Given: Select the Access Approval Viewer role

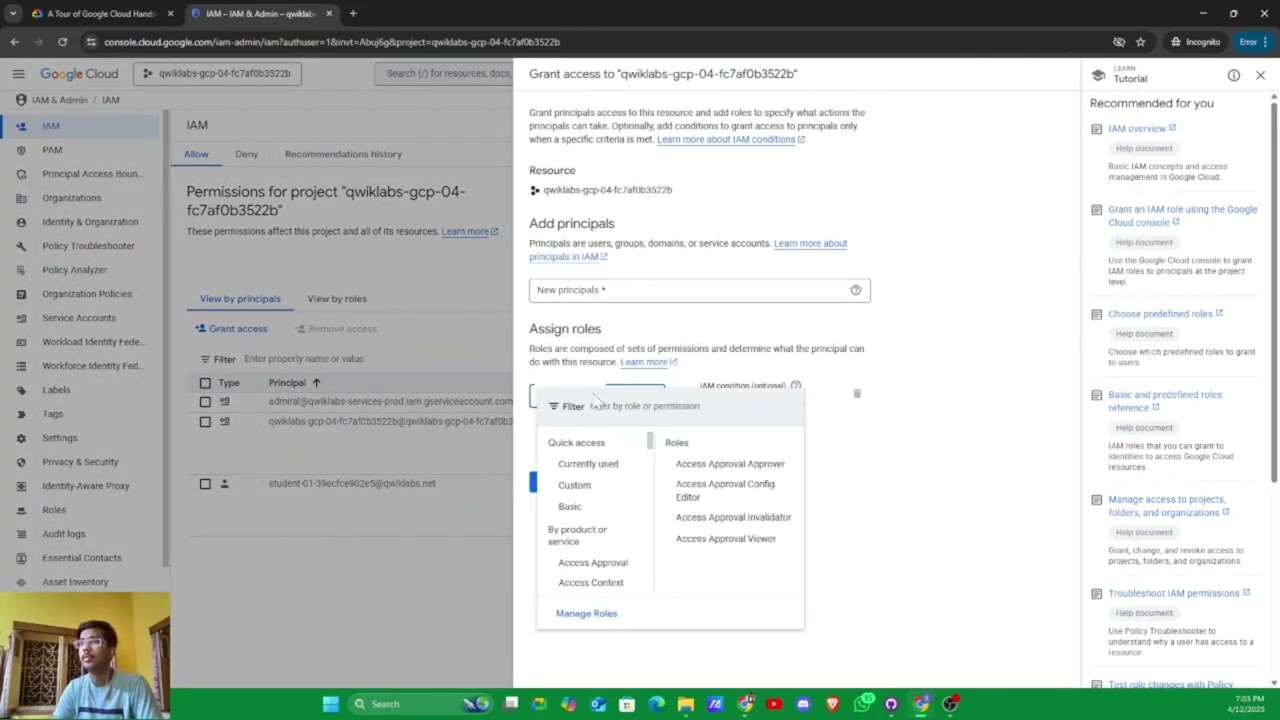Looking at the screenshot, I should coord(725,539).
